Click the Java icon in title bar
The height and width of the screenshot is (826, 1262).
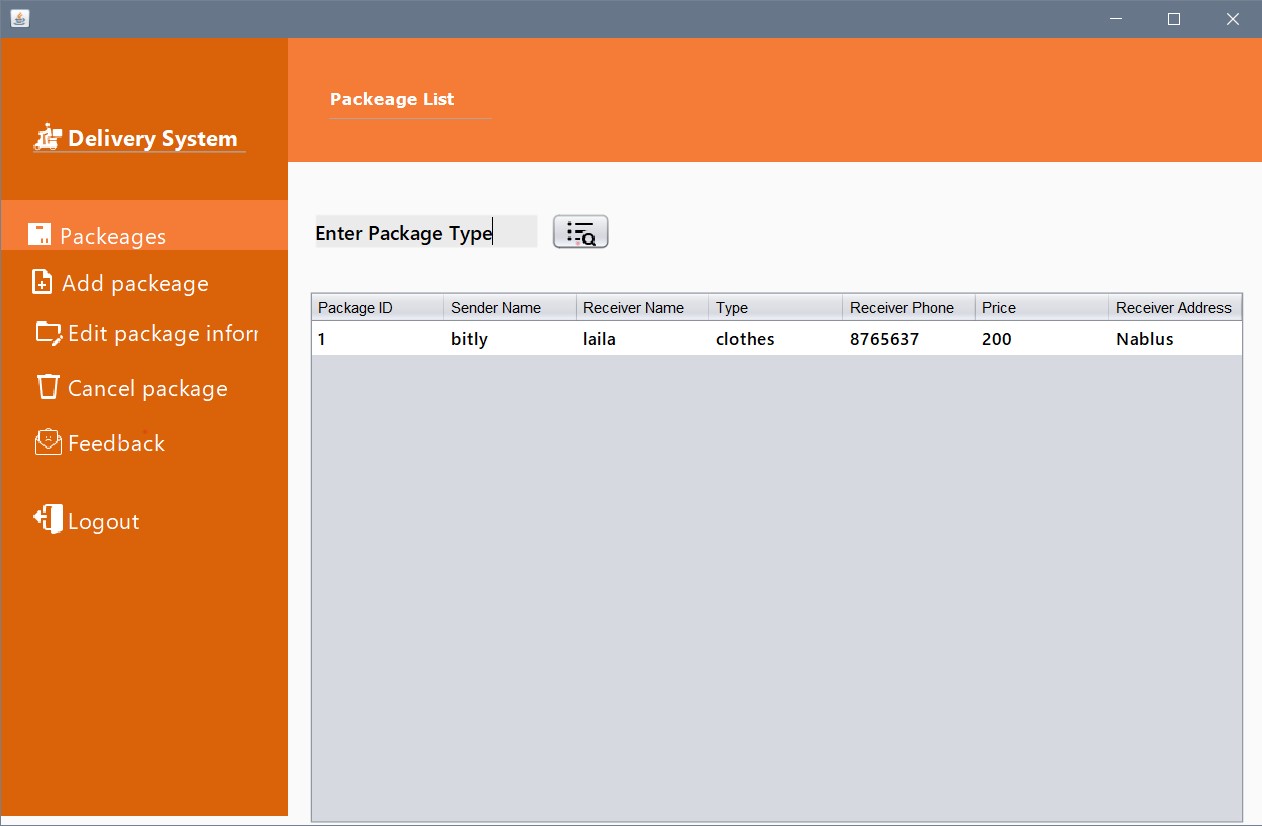click(19, 18)
